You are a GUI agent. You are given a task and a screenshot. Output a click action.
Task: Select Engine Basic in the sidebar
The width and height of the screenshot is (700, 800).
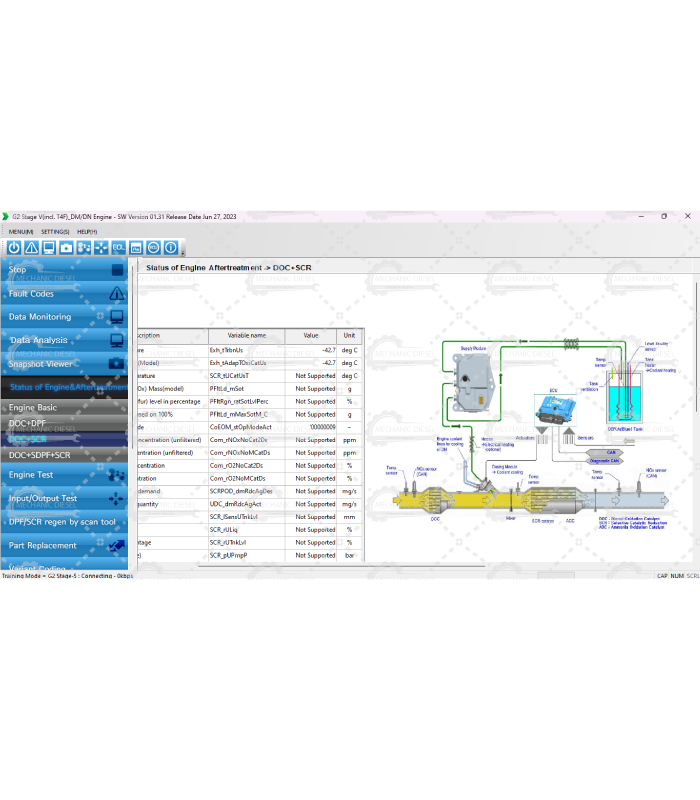coord(34,408)
